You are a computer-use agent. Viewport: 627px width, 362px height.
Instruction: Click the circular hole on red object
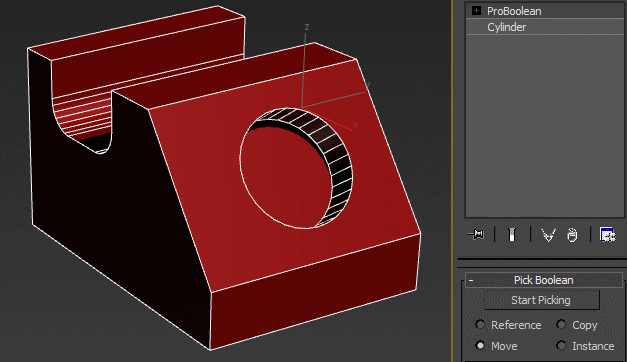[x=296, y=168]
